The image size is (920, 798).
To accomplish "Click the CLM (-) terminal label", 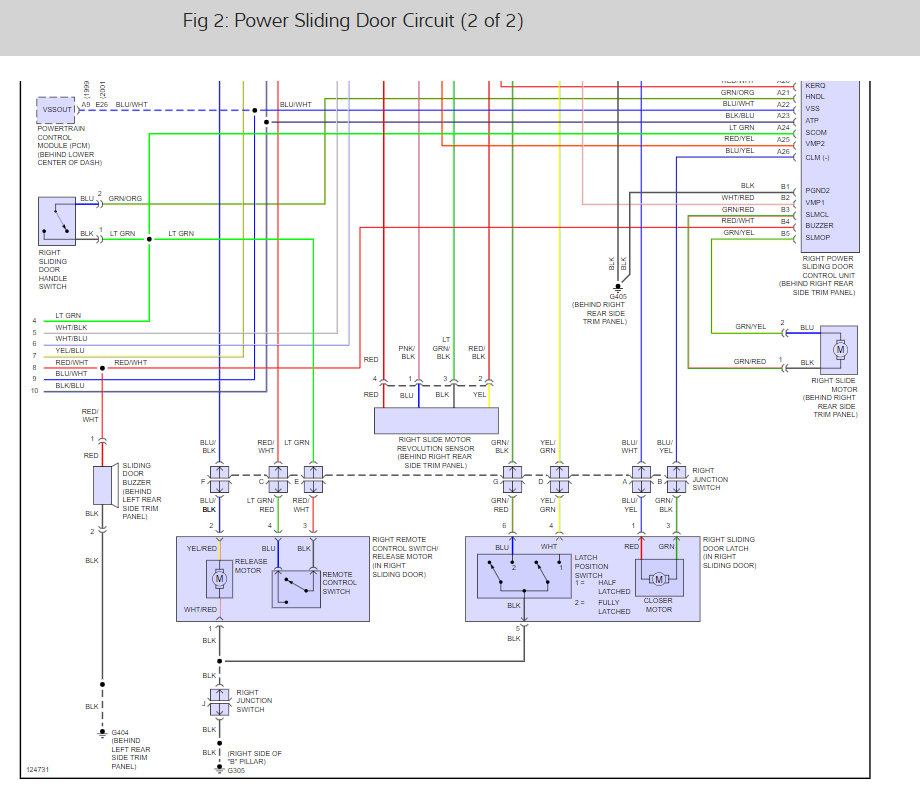I will click(x=817, y=158).
